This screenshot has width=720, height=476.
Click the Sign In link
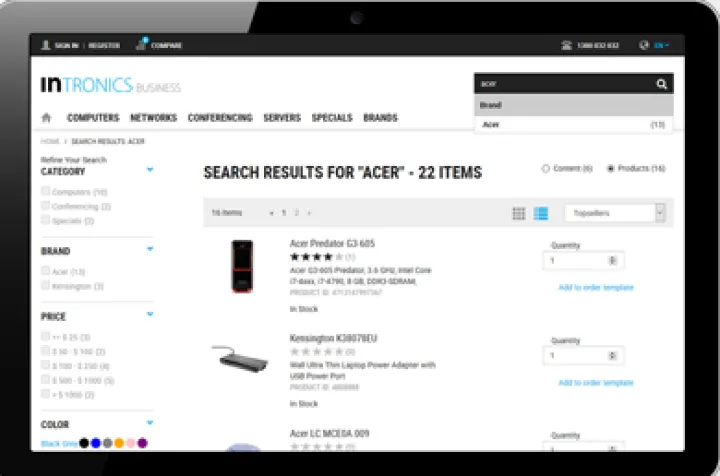(66, 45)
